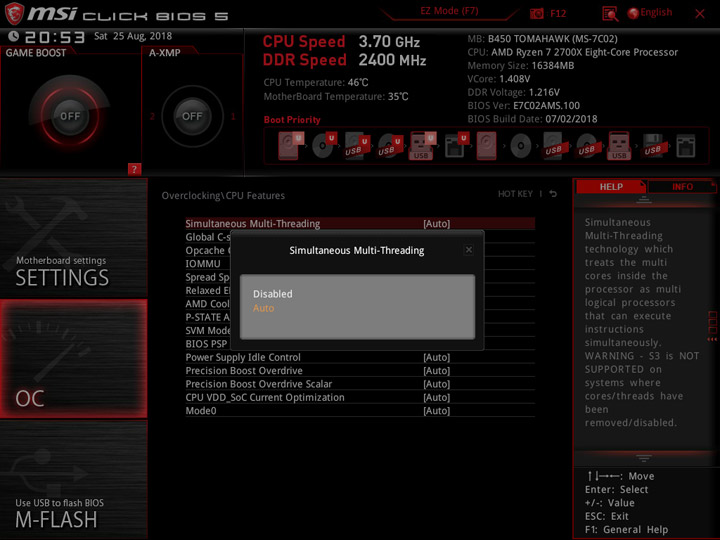
Task: Select A-XMP profile 1
Action: pos(233,116)
